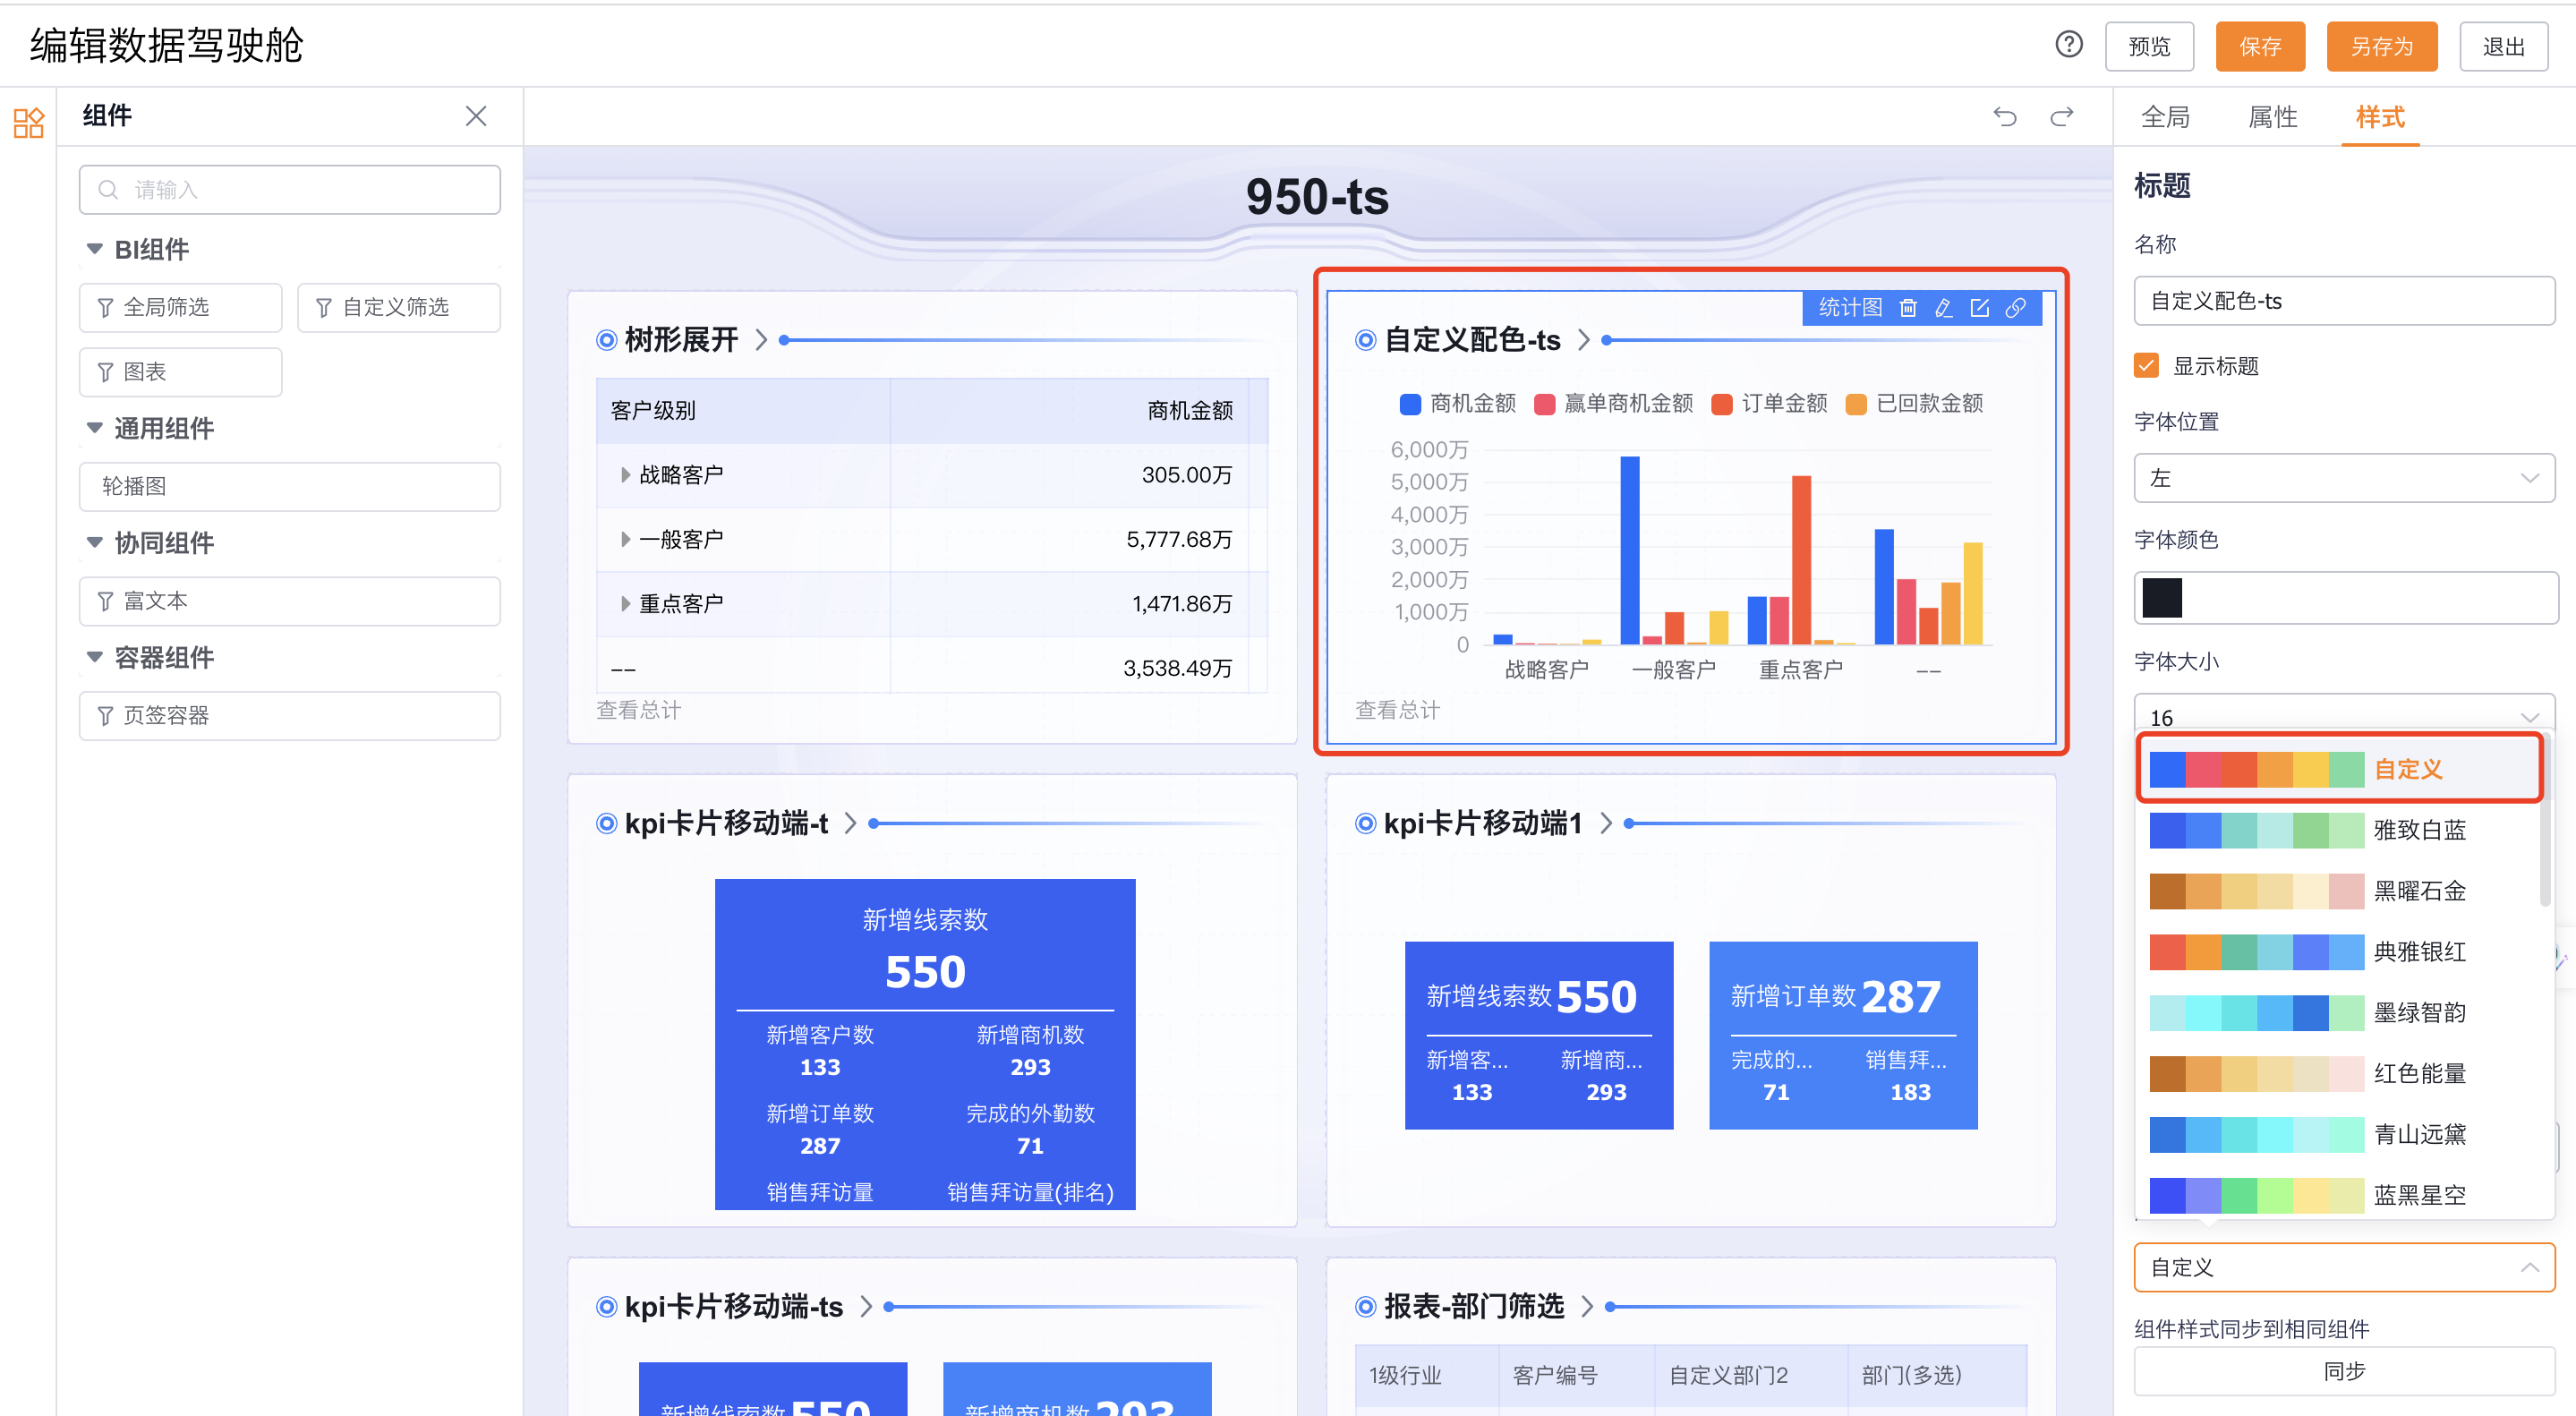Click 查看总计 under the 树形展开 table

(x=638, y=710)
